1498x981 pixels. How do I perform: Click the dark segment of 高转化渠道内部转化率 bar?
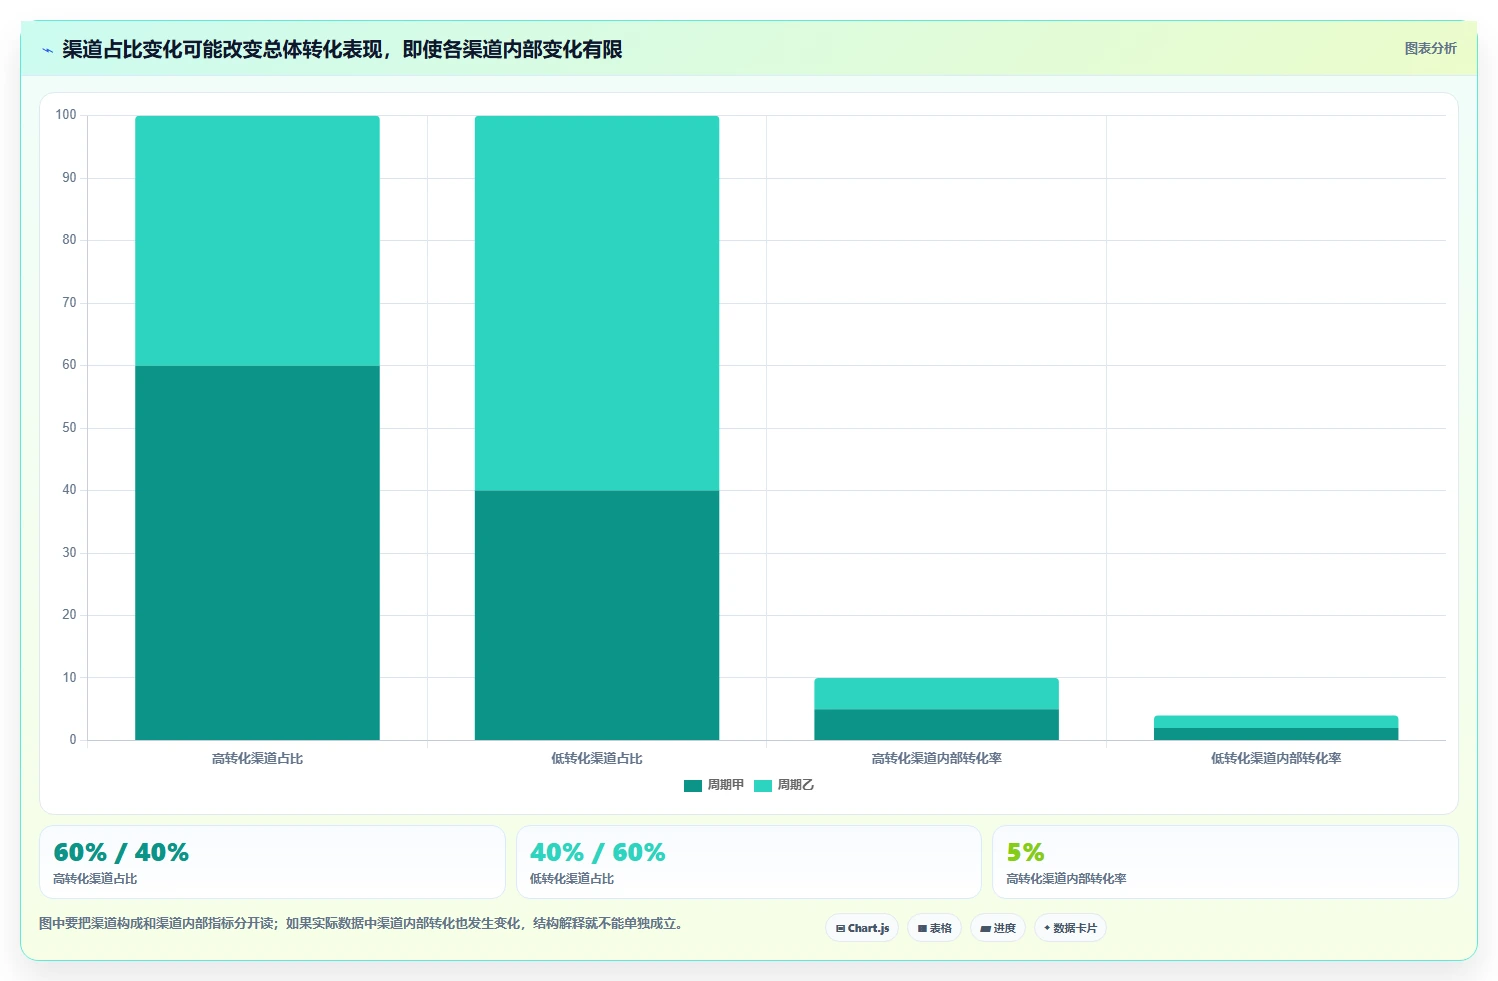click(x=936, y=725)
